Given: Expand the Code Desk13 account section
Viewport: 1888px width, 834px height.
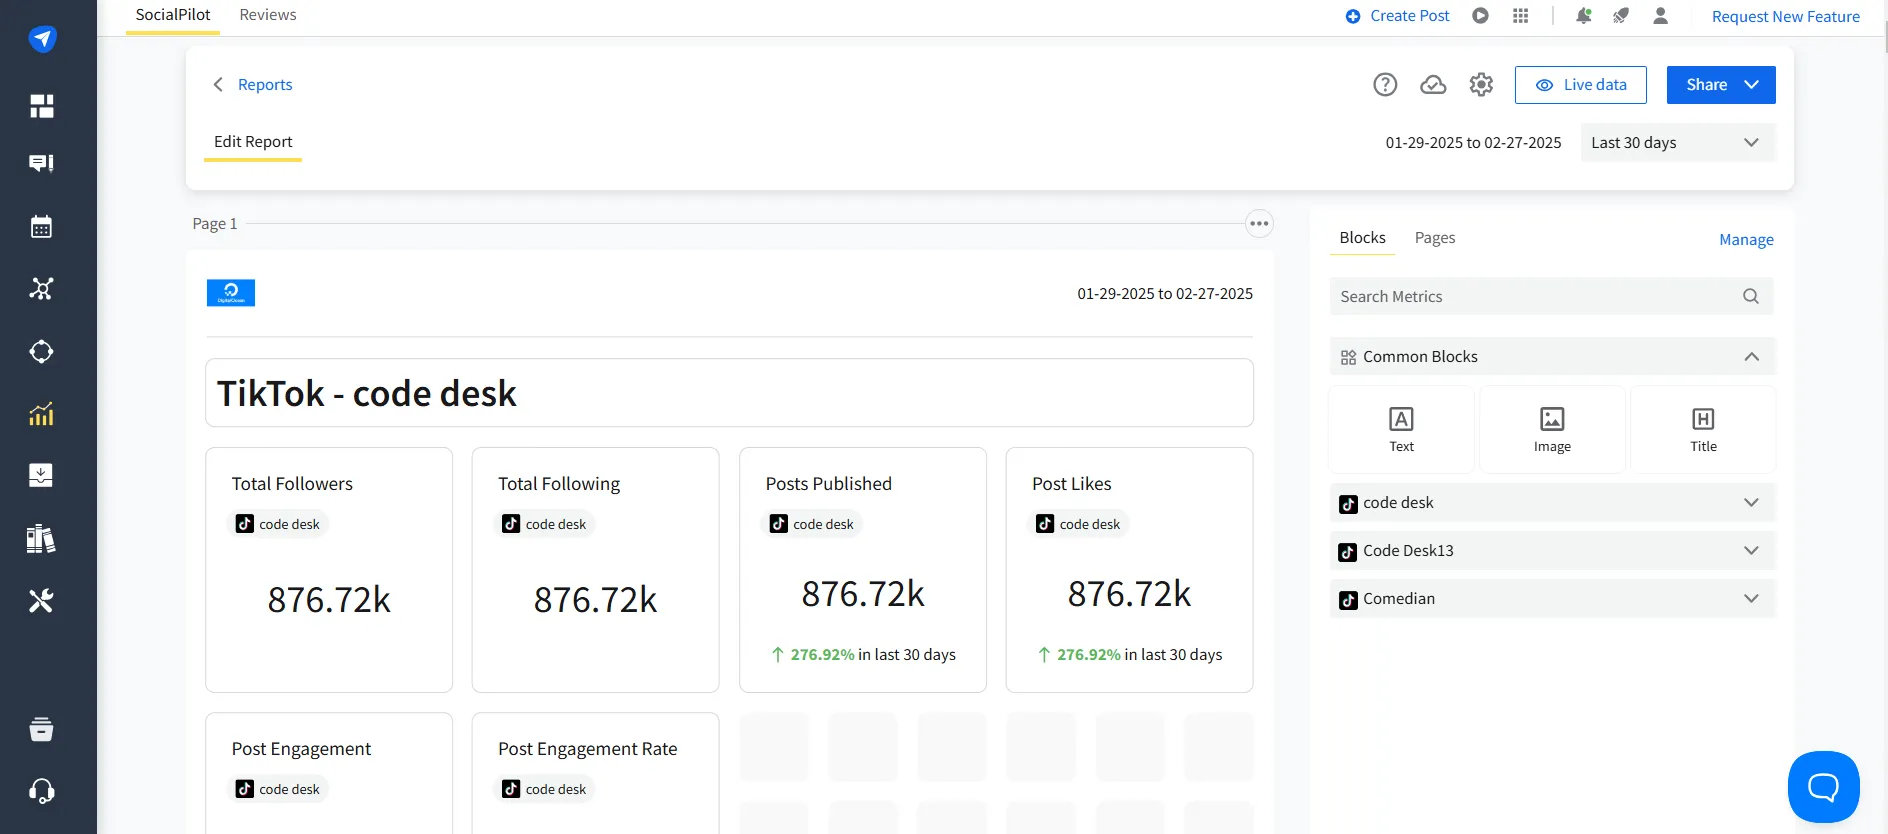Looking at the screenshot, I should pyautogui.click(x=1552, y=551).
